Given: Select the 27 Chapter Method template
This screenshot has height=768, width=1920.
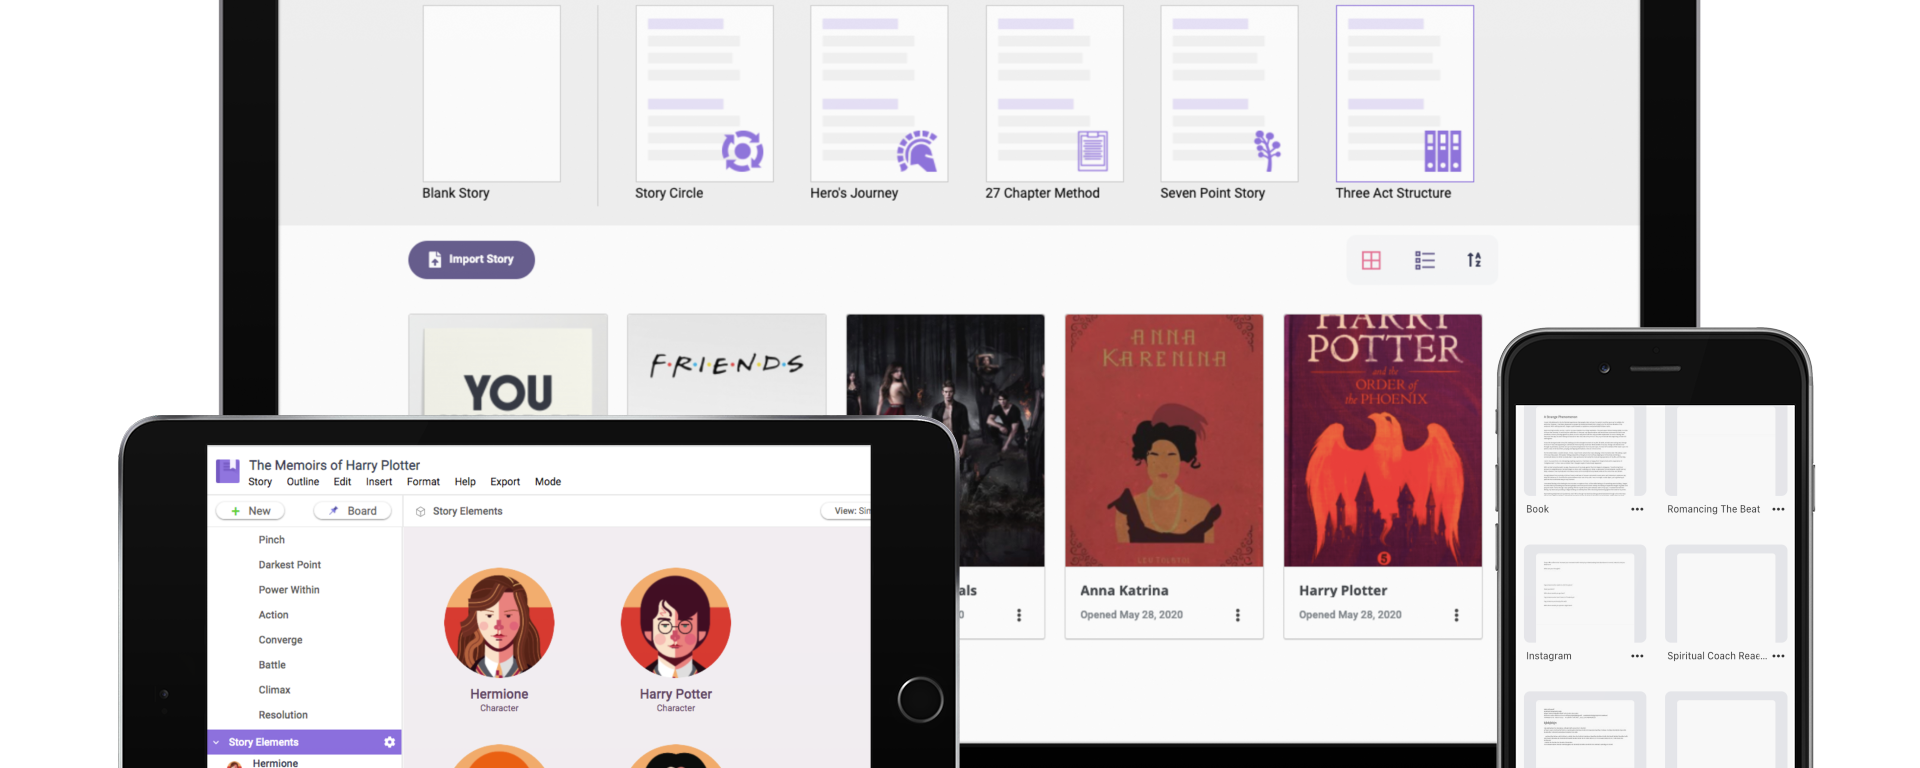Looking at the screenshot, I should [x=1054, y=94].
